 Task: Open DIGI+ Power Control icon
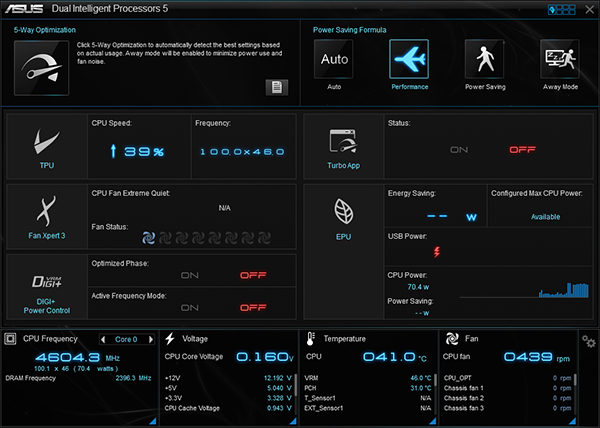(46, 282)
